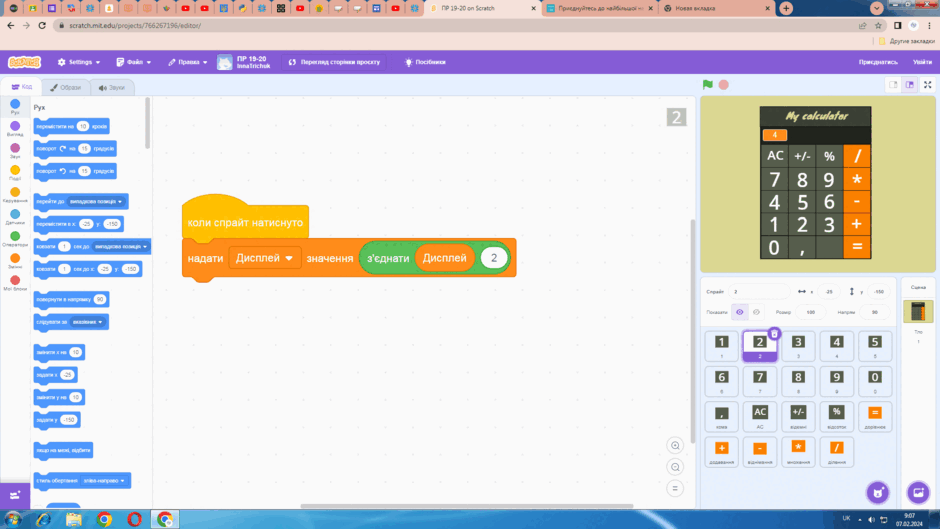This screenshot has width=940, height=529.
Task: Click the green flag to run
Action: [708, 85]
